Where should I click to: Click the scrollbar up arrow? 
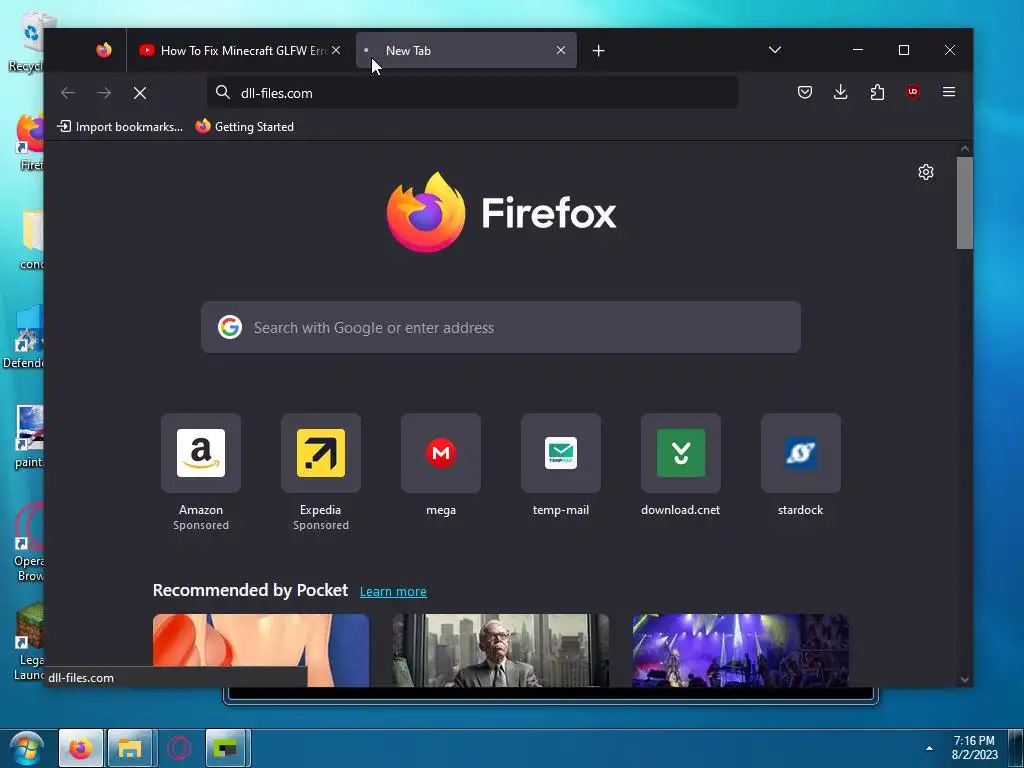[965, 149]
